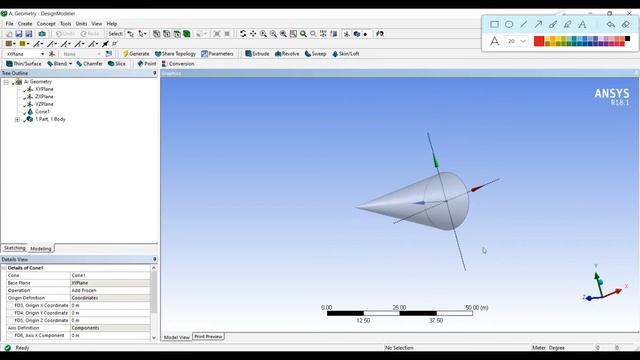Screen dimensions: 640x360
Task: Click the Origin Definition Coordinates value
Action: [x=110, y=298]
